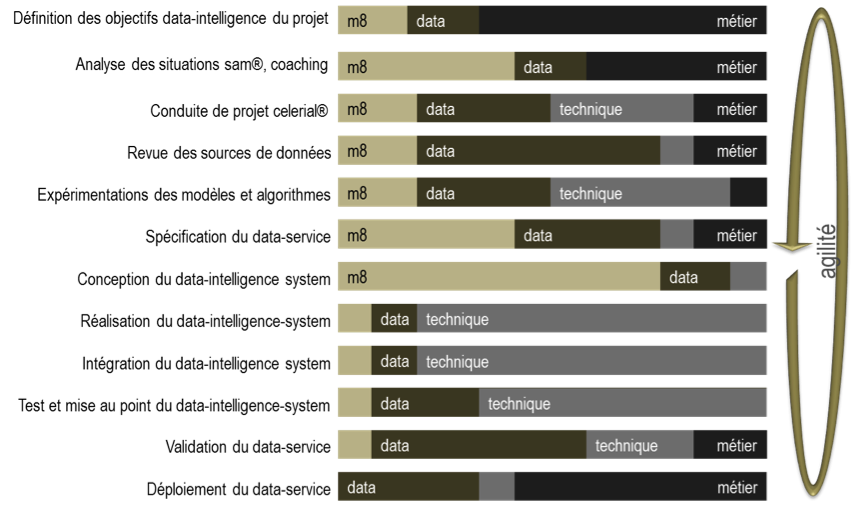Click the small gray block in the fourth bar

676,151
